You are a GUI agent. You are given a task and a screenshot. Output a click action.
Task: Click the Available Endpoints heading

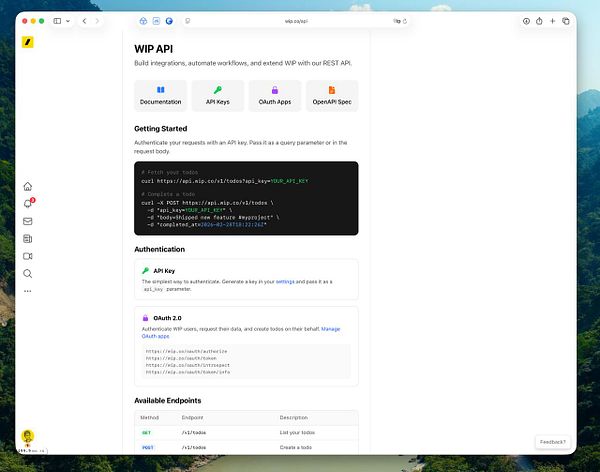[x=168, y=400]
